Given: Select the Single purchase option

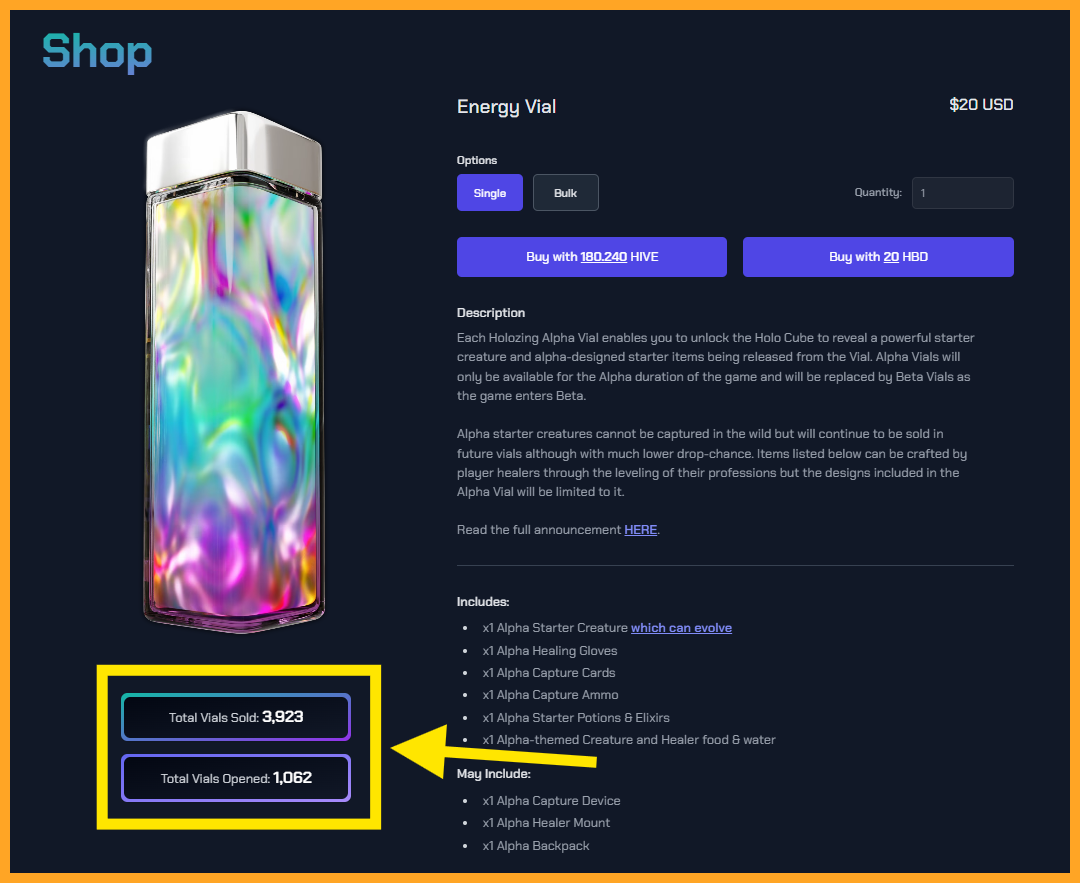Looking at the screenshot, I should click(x=490, y=193).
